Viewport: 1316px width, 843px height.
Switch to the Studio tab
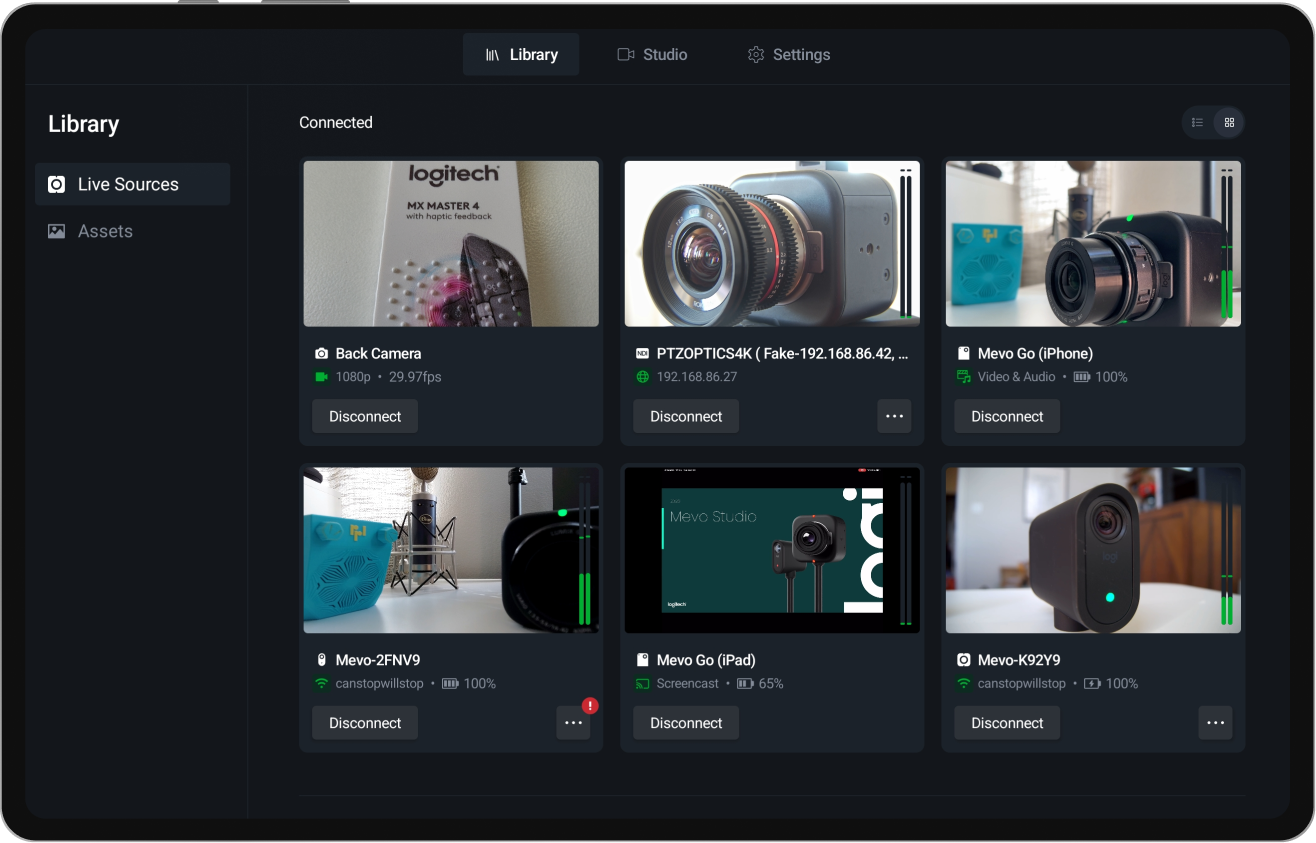(652, 54)
